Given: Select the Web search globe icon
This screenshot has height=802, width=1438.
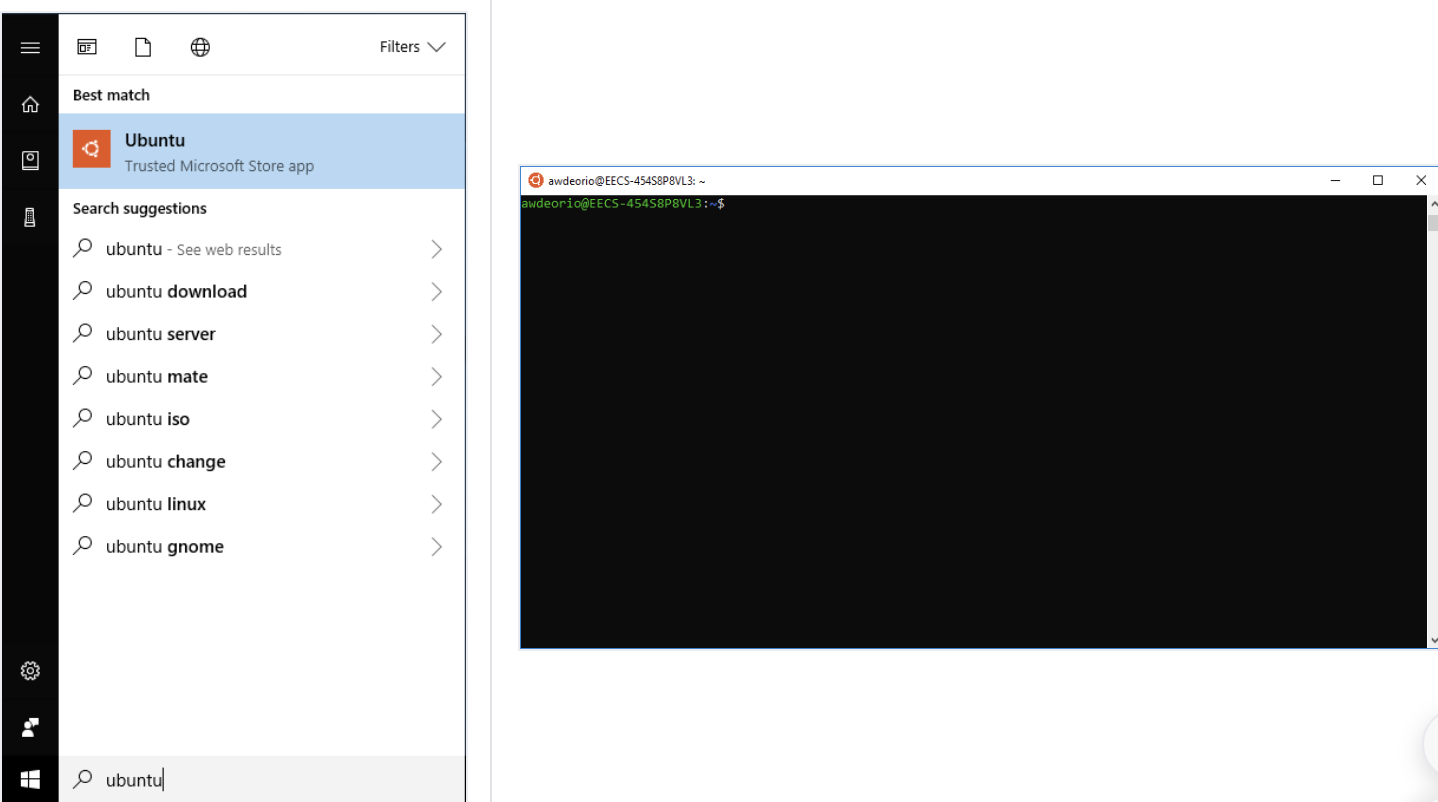Looking at the screenshot, I should [200, 46].
